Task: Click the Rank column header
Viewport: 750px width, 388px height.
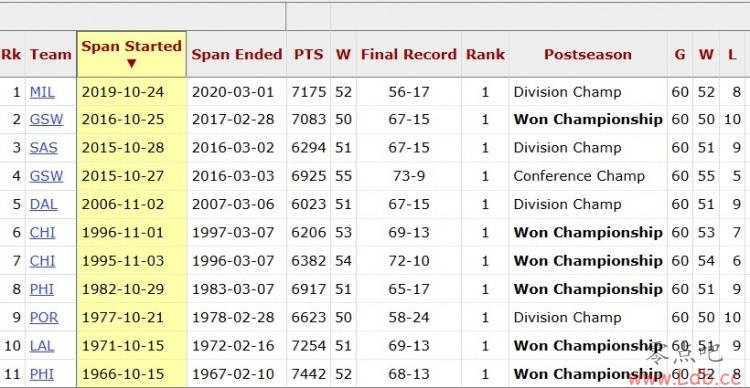Action: [485, 55]
